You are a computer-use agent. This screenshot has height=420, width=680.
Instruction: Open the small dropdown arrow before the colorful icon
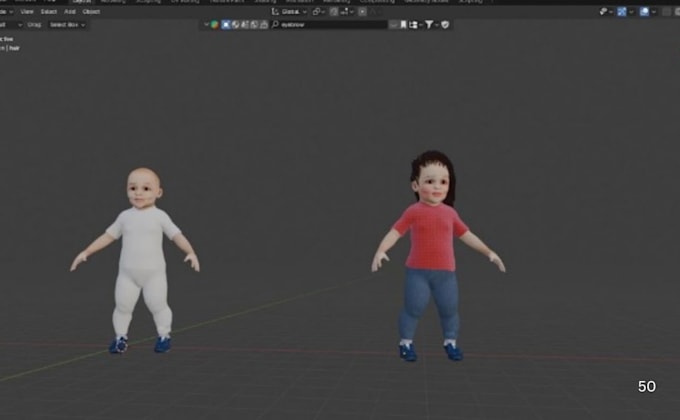point(206,25)
